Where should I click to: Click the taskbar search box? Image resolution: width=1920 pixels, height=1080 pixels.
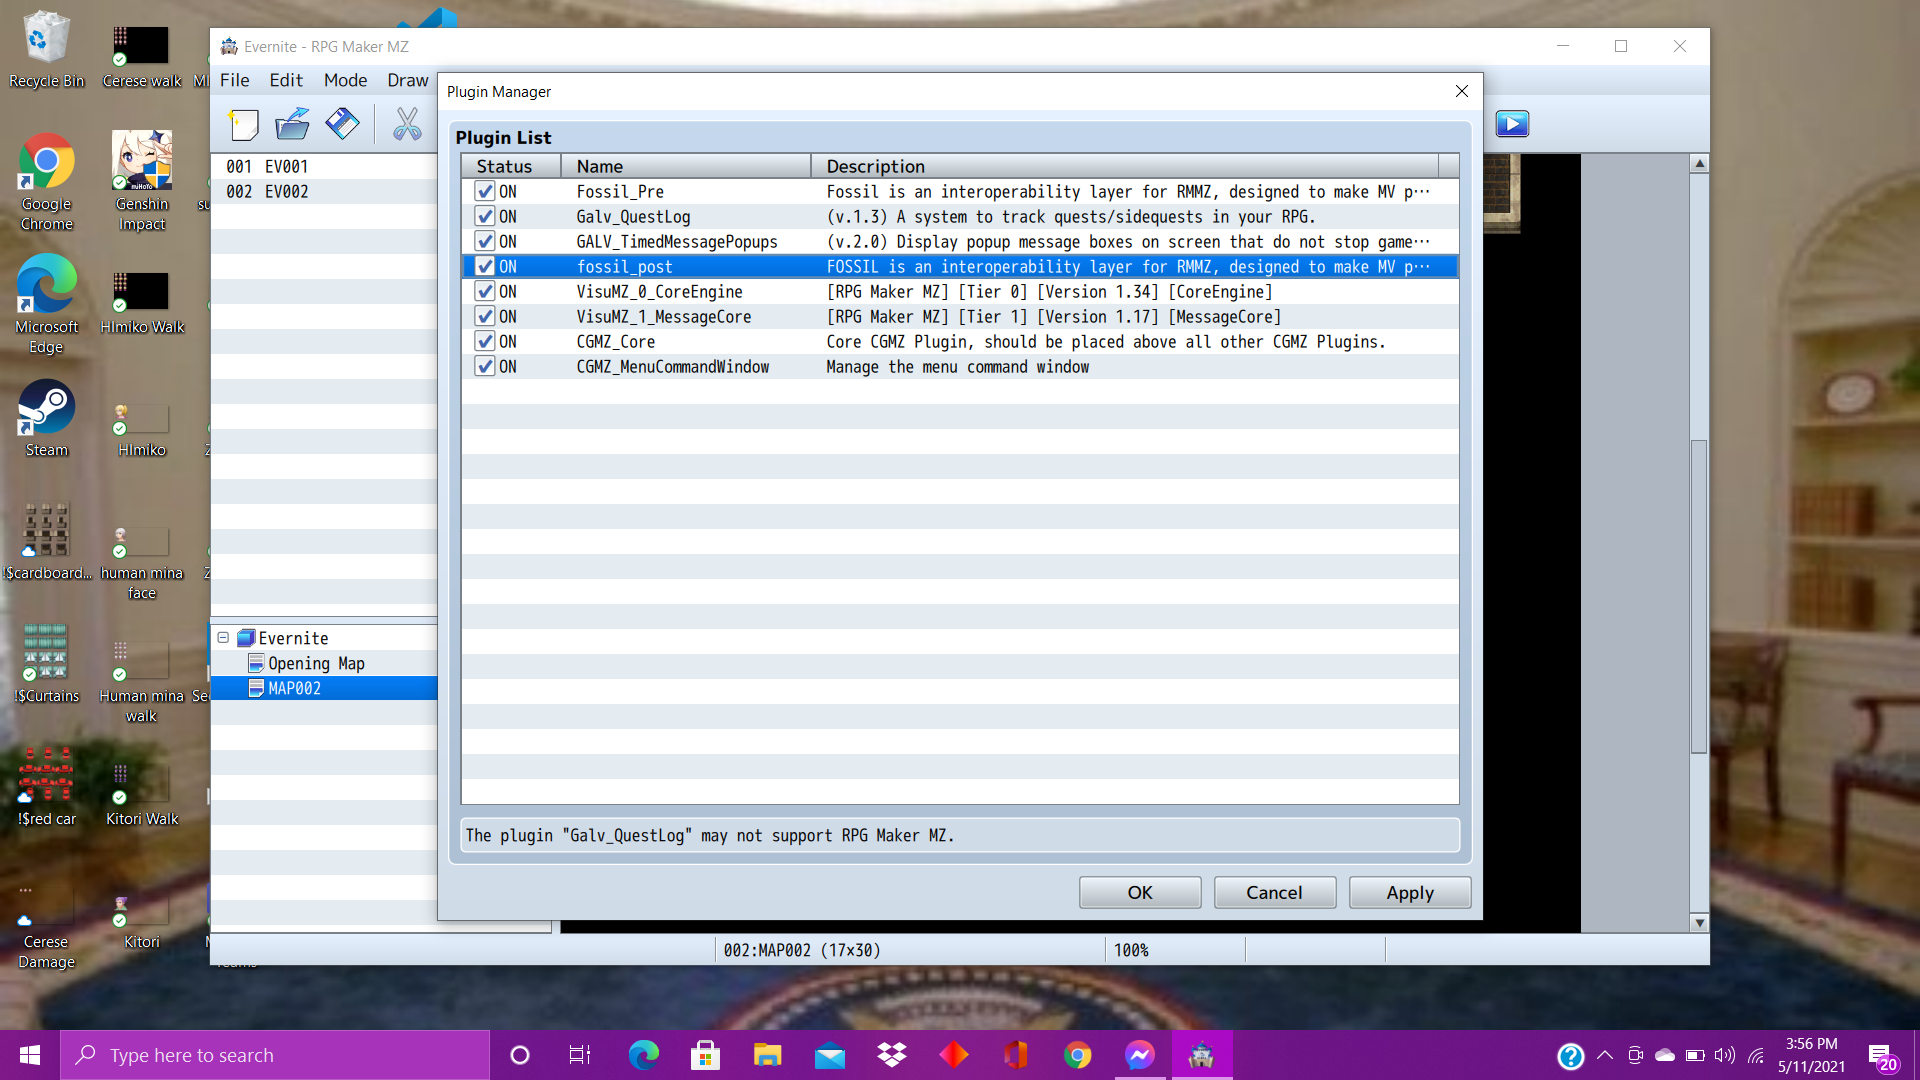click(x=275, y=1055)
